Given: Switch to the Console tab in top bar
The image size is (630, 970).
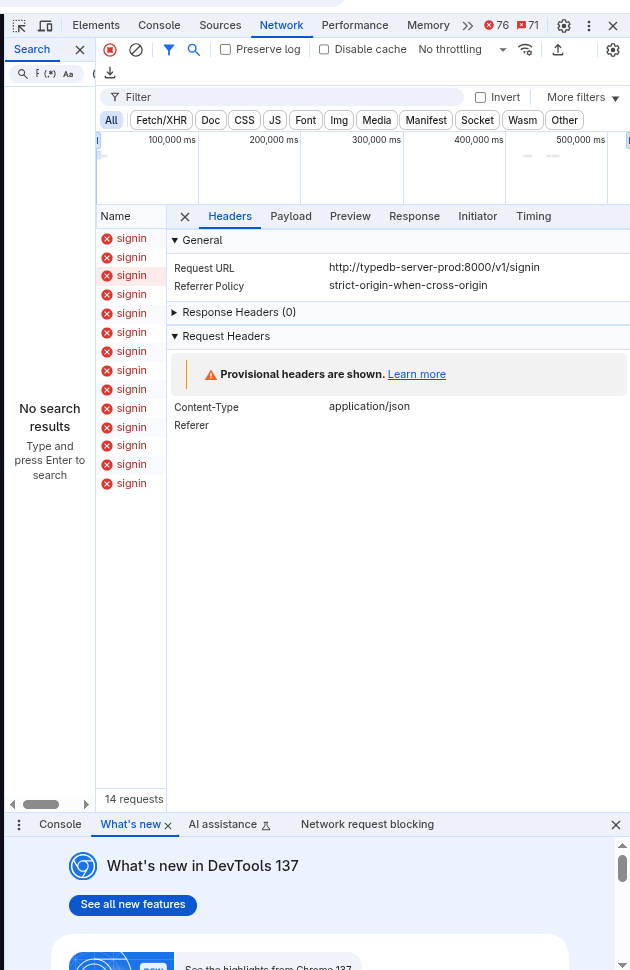Looking at the screenshot, I should tap(159, 25).
